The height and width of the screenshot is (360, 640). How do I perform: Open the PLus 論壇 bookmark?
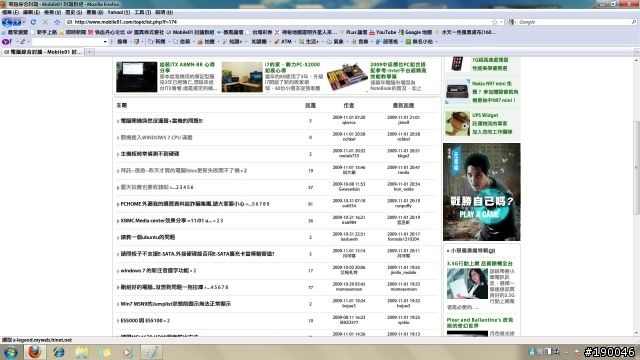pos(353,32)
